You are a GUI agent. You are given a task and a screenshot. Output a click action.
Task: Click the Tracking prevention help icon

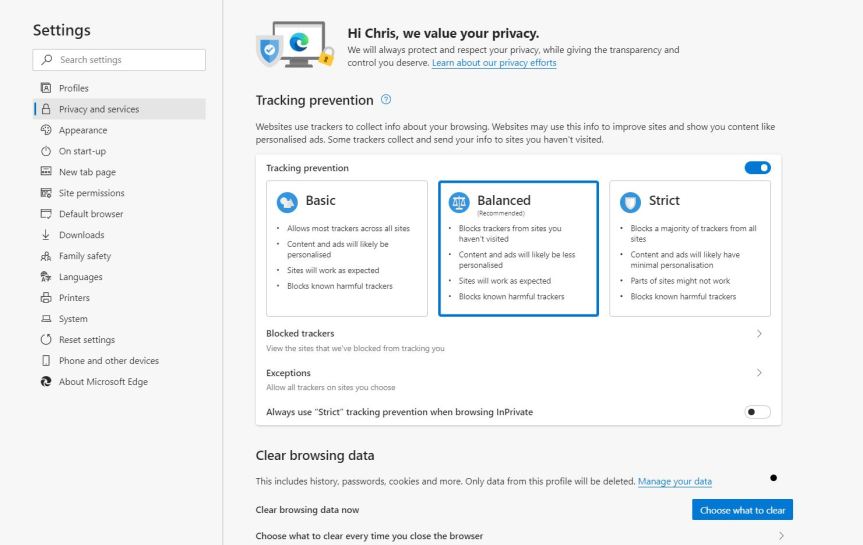coord(386,100)
